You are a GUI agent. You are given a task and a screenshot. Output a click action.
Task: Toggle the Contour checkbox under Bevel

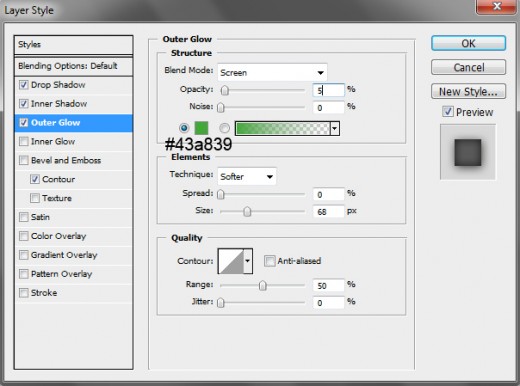click(35, 179)
